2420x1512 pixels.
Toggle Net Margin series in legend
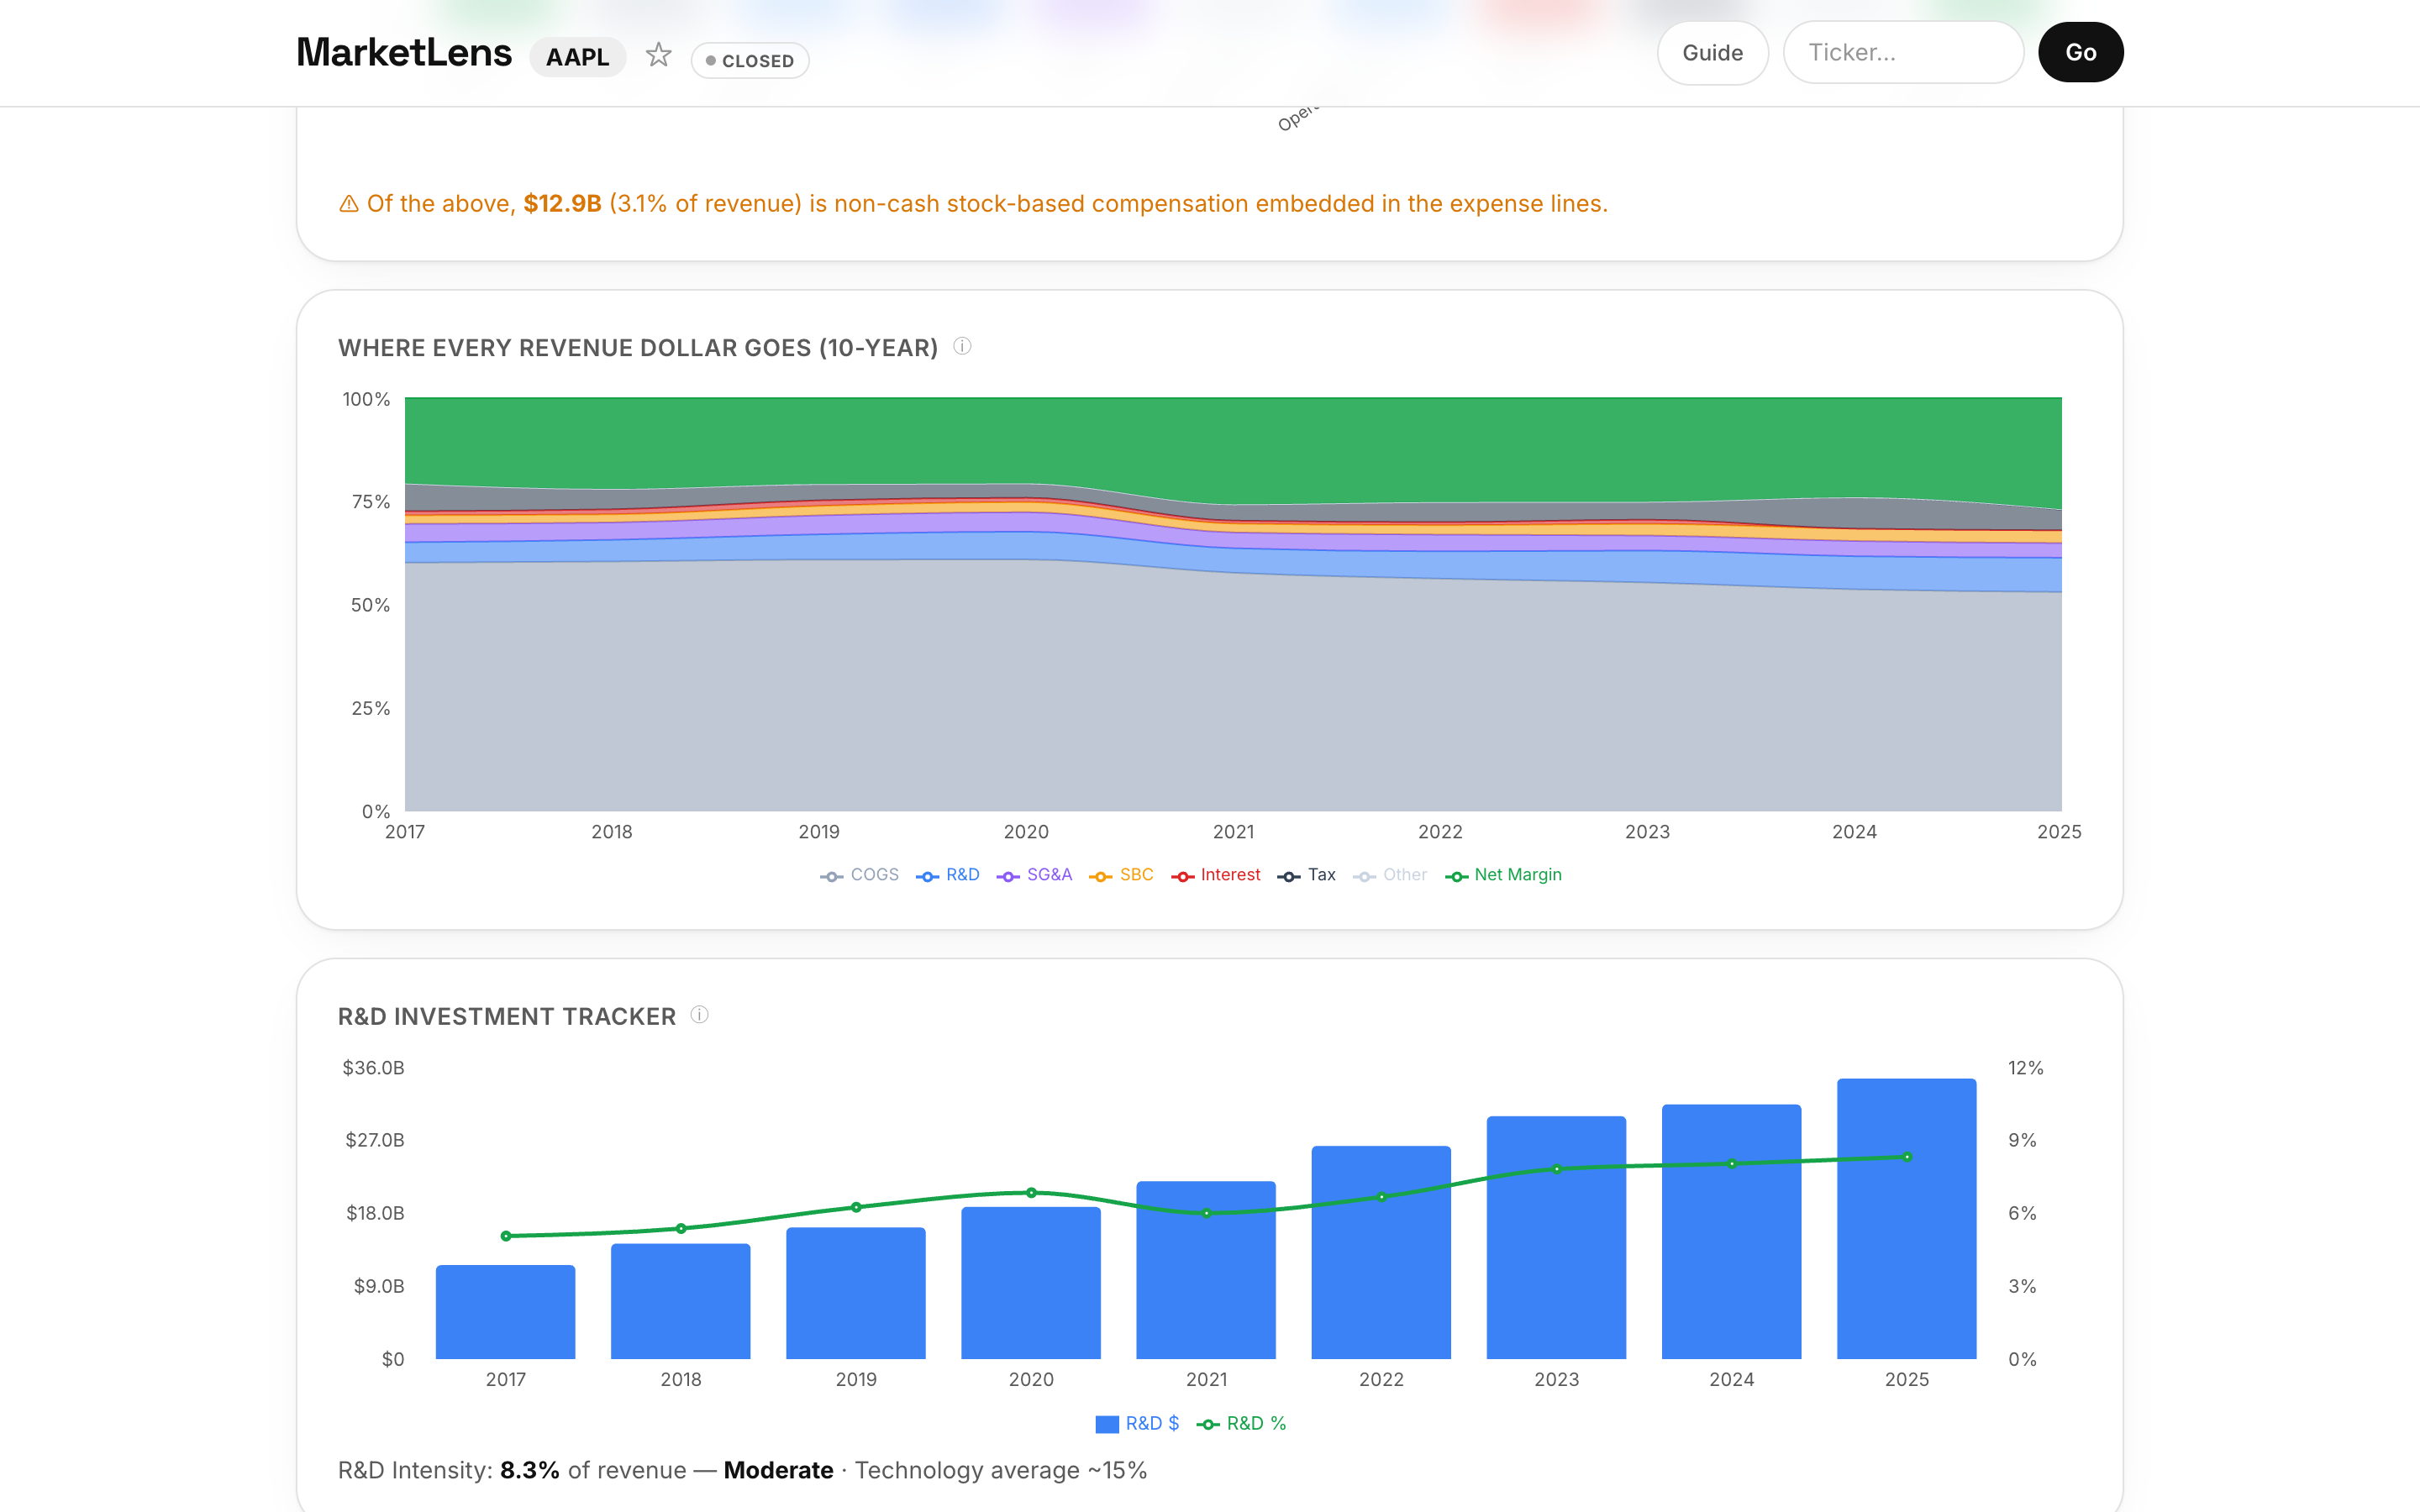(x=1503, y=875)
